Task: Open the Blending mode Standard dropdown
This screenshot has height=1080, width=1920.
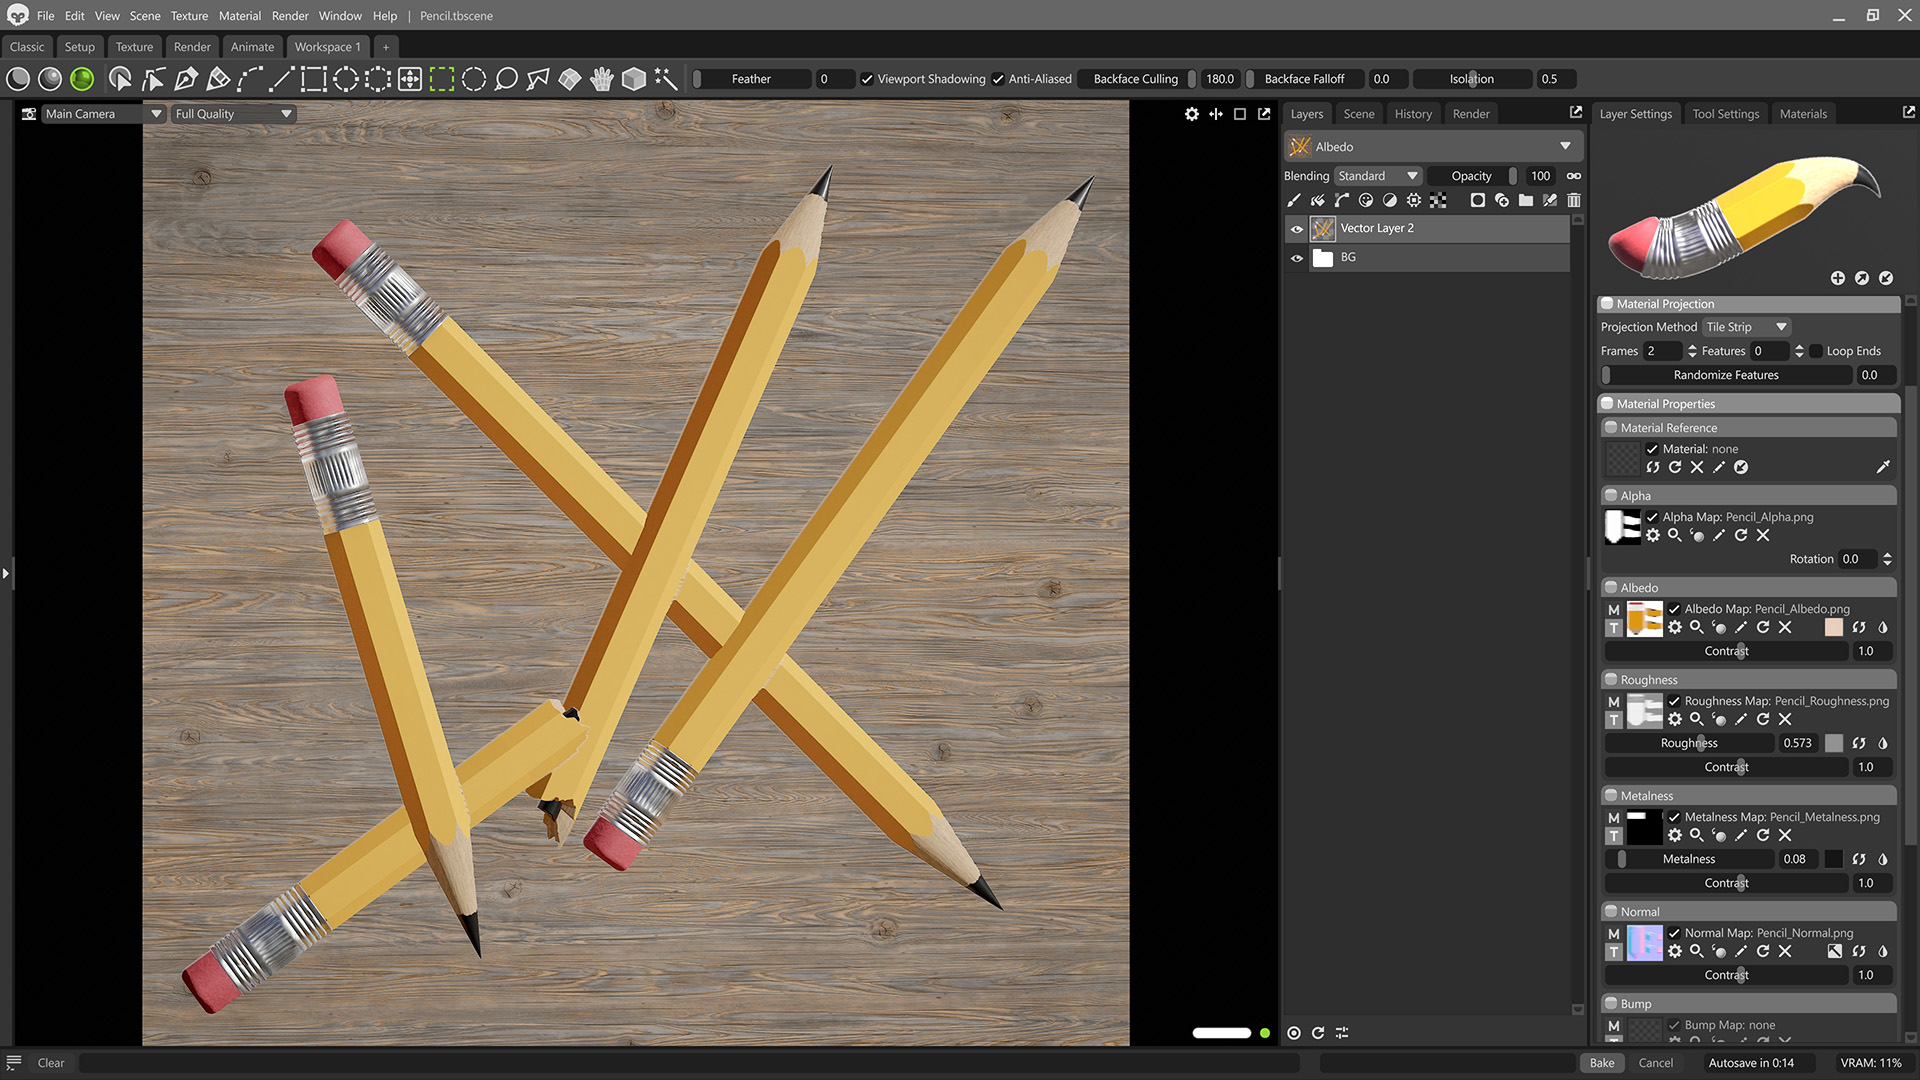Action: point(1378,176)
